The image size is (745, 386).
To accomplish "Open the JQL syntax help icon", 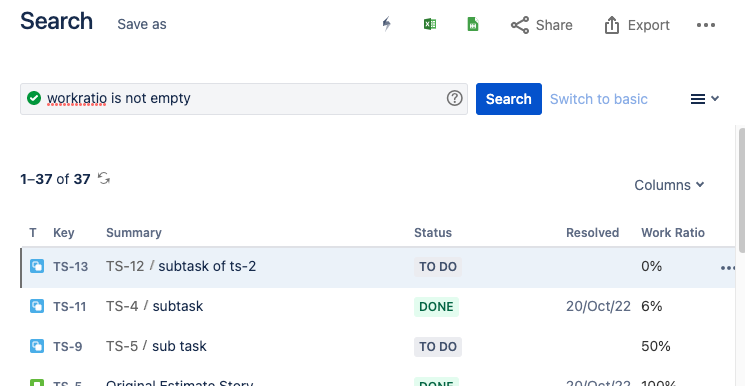I will (455, 98).
